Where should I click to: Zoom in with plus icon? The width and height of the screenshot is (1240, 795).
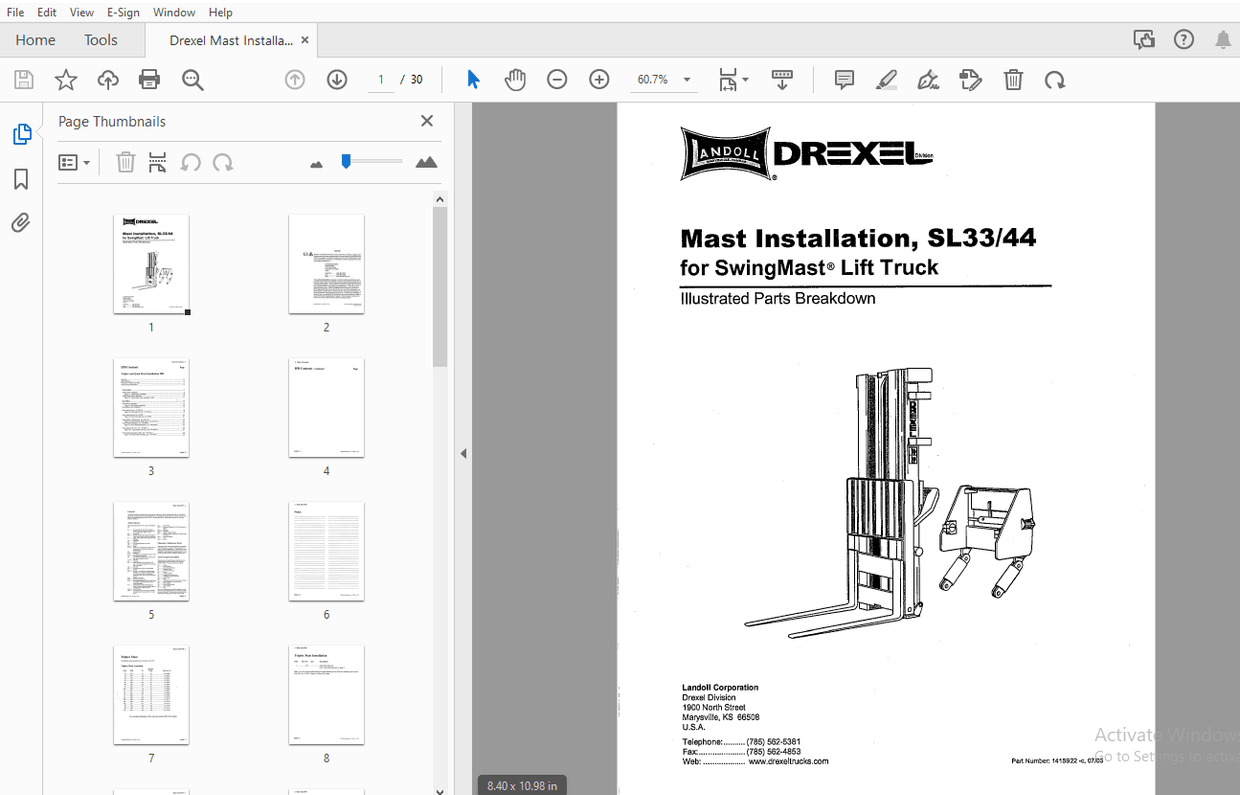coord(599,80)
